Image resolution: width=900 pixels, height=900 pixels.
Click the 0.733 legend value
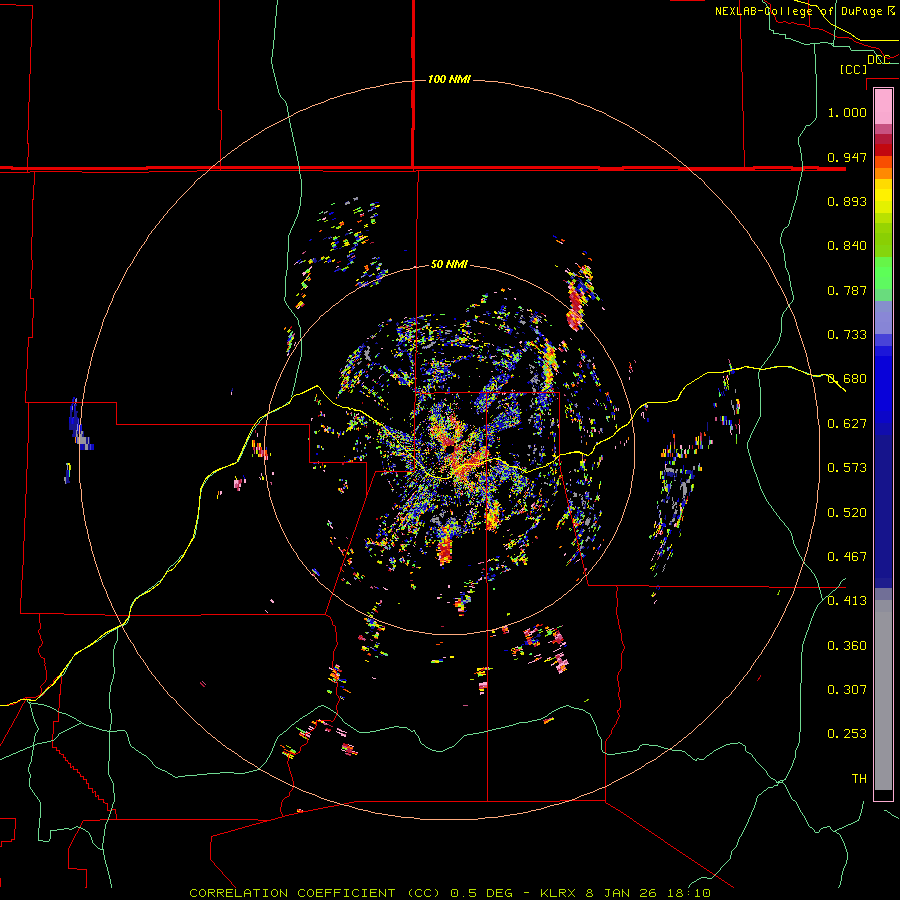click(847, 335)
